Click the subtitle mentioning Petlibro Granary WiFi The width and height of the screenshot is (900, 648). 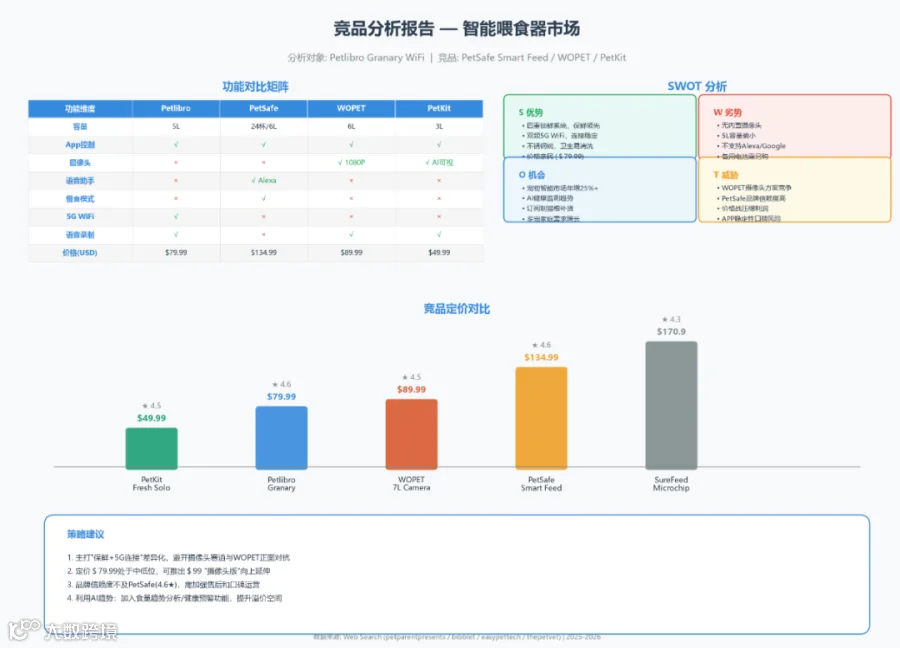coord(456,57)
